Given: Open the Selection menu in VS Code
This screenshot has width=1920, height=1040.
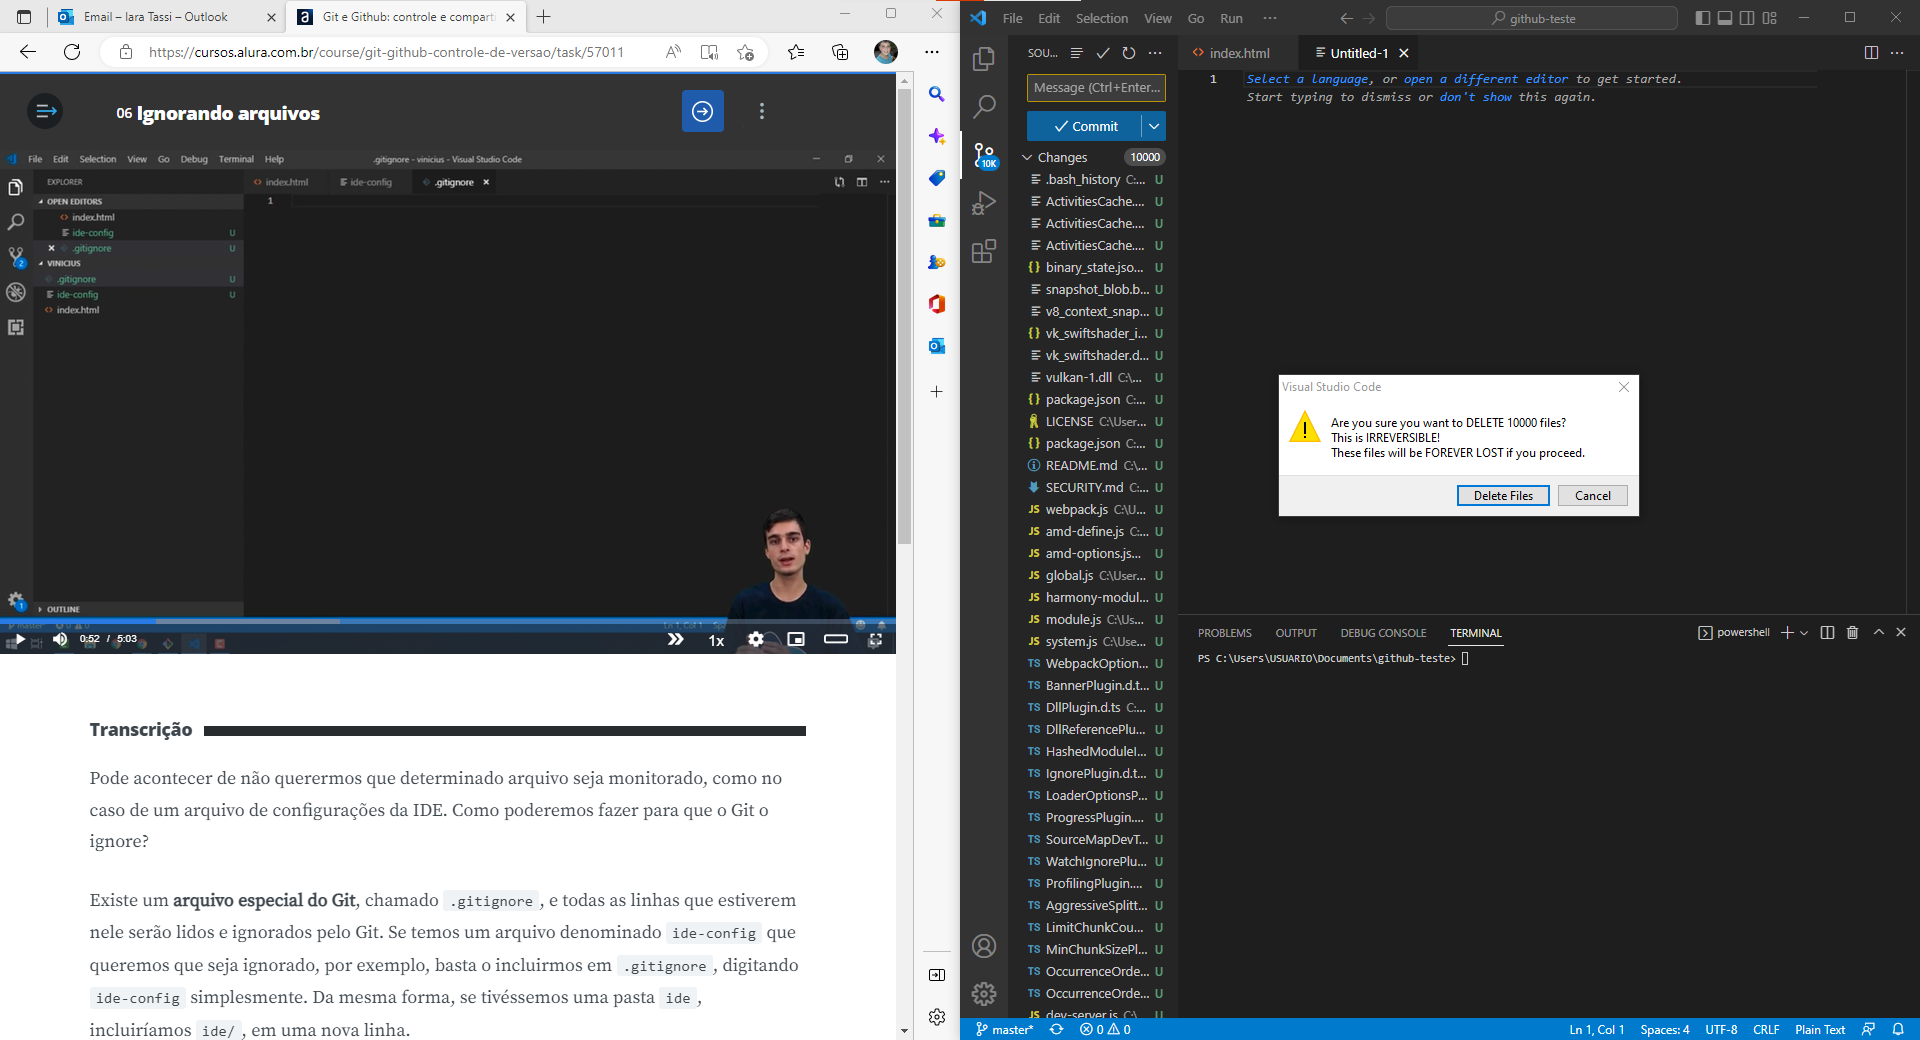Looking at the screenshot, I should pos(1102,18).
